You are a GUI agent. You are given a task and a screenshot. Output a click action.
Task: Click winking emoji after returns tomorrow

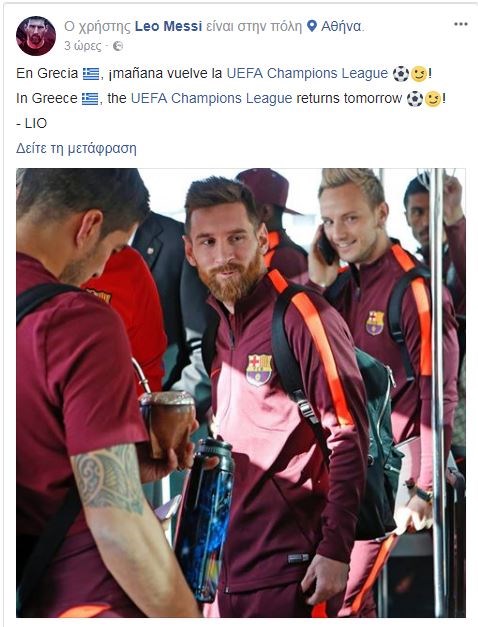[x=433, y=99]
